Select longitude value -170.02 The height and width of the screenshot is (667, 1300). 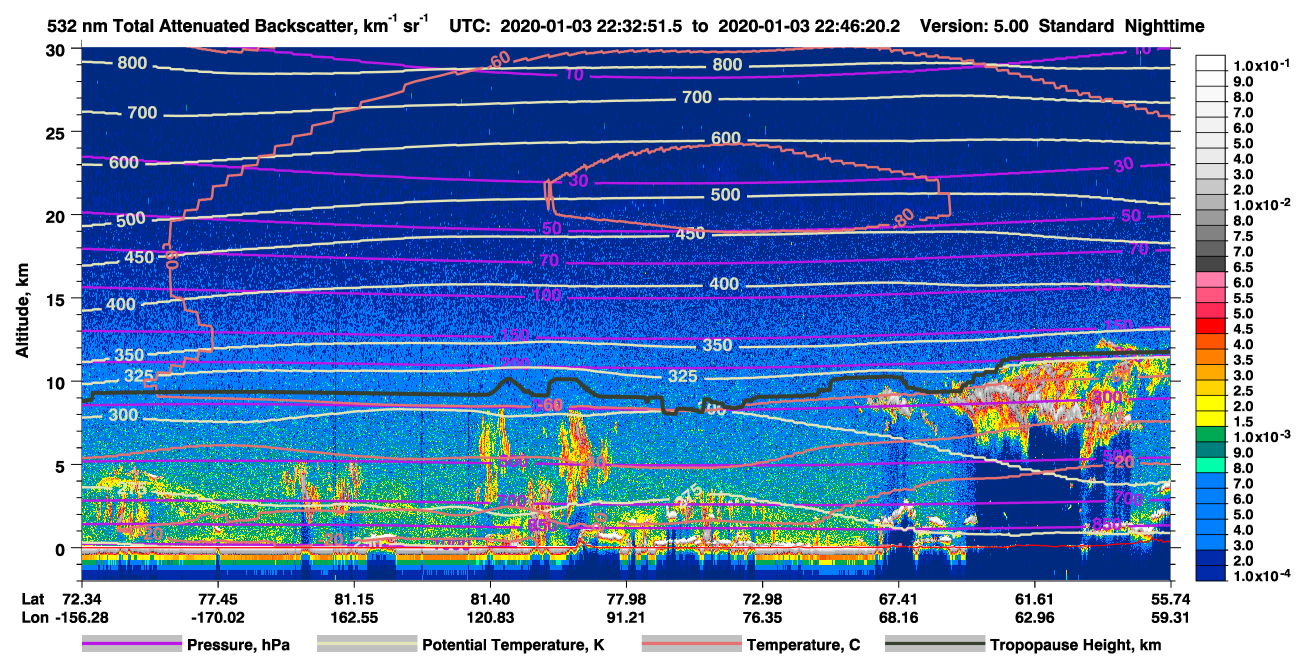(217, 617)
